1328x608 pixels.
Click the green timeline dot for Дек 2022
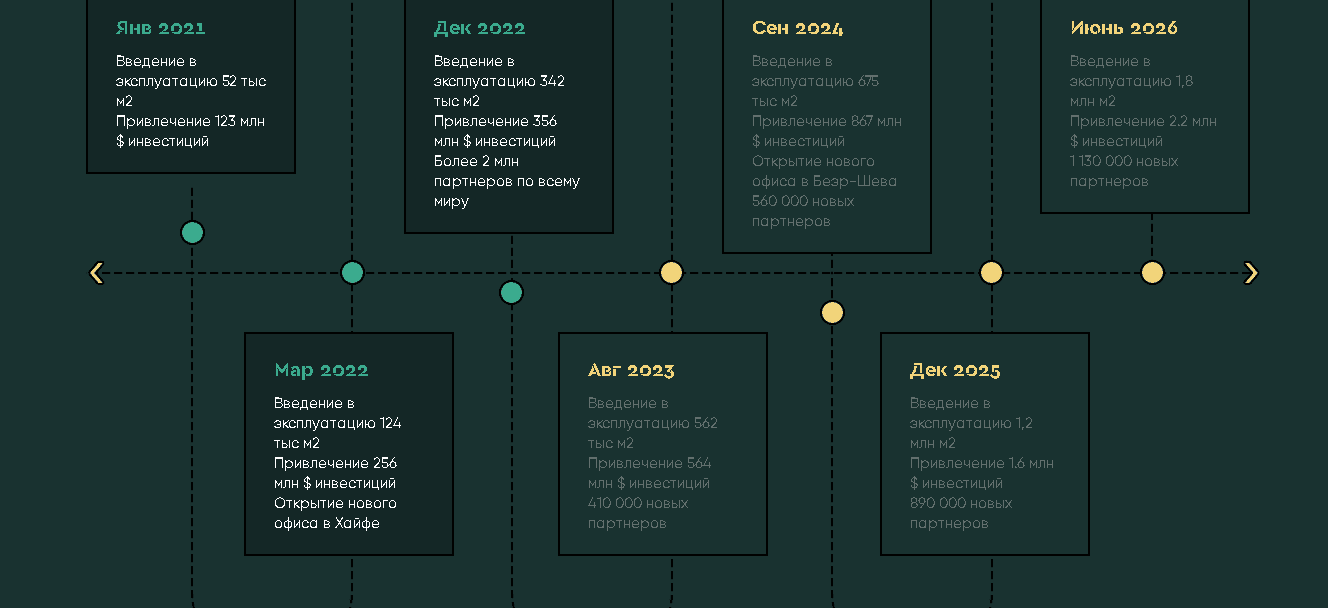coord(511,293)
